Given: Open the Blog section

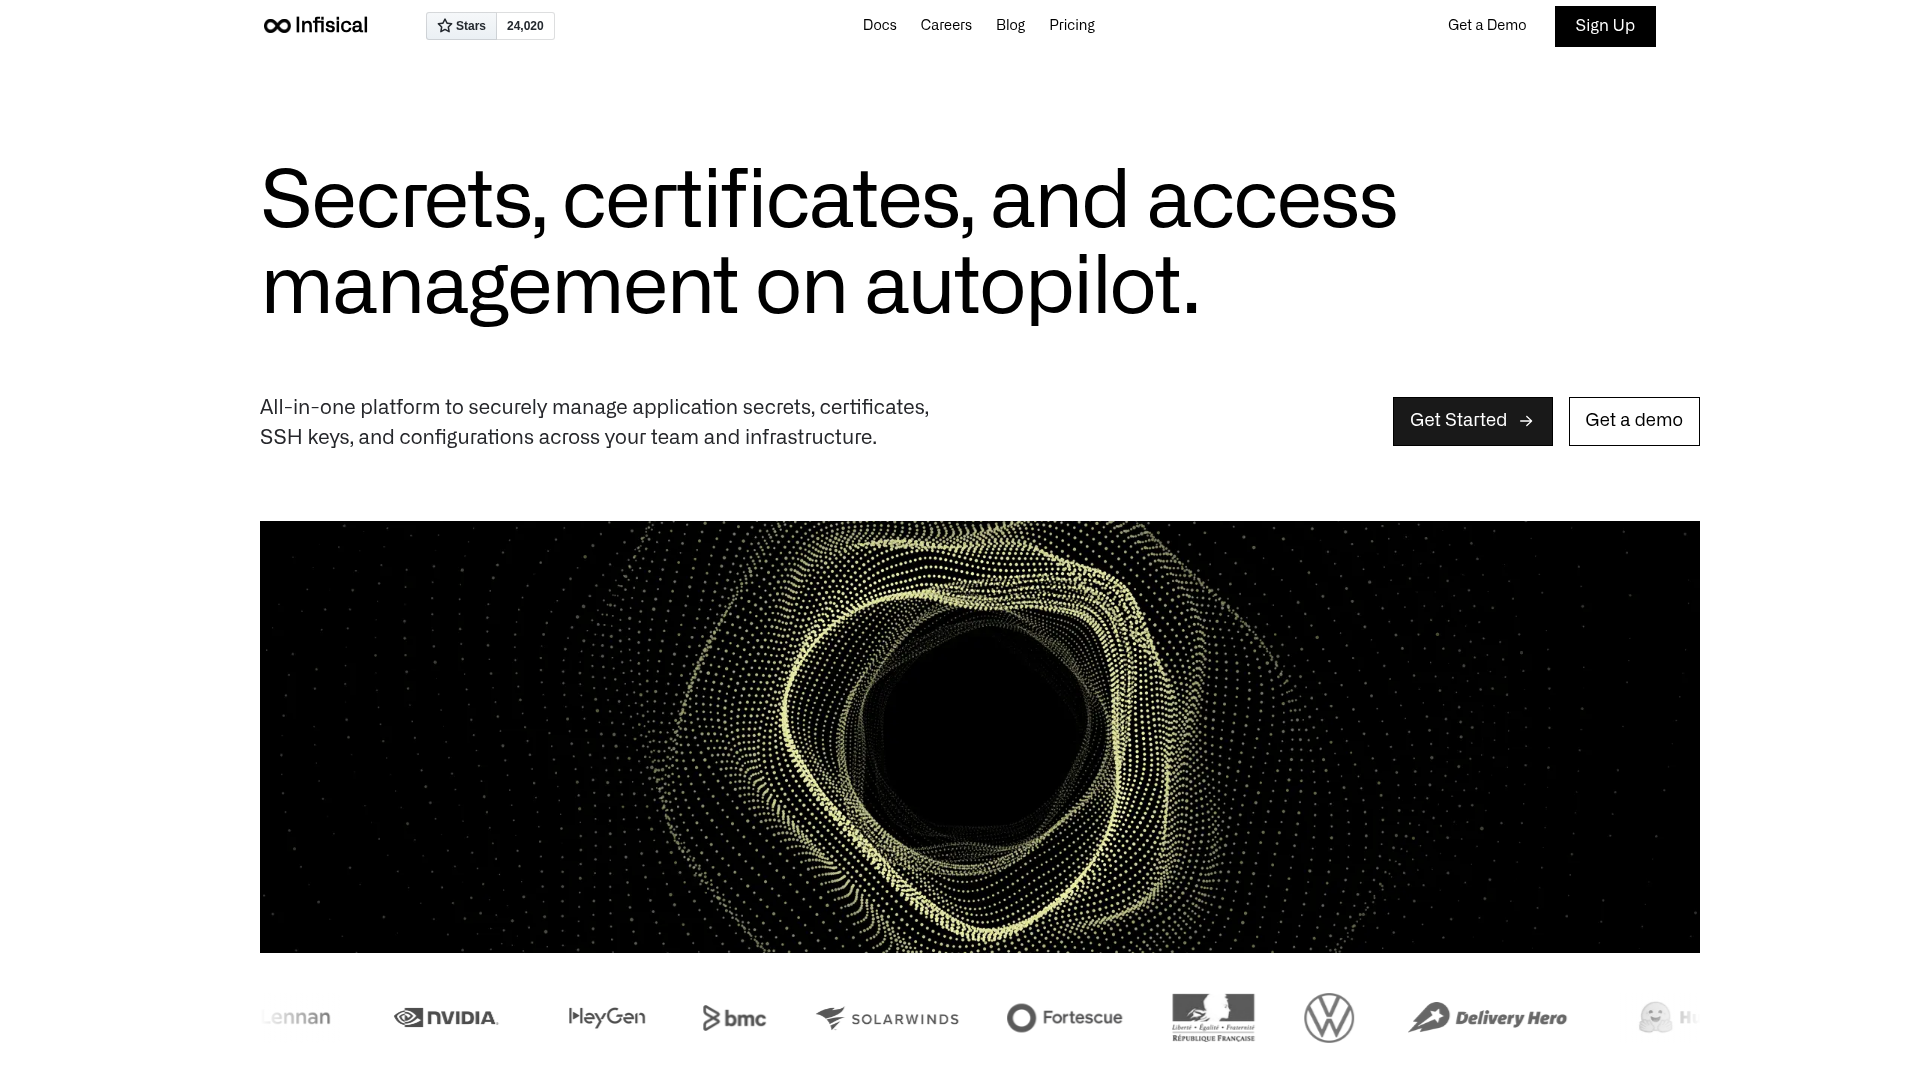Looking at the screenshot, I should 1010,25.
